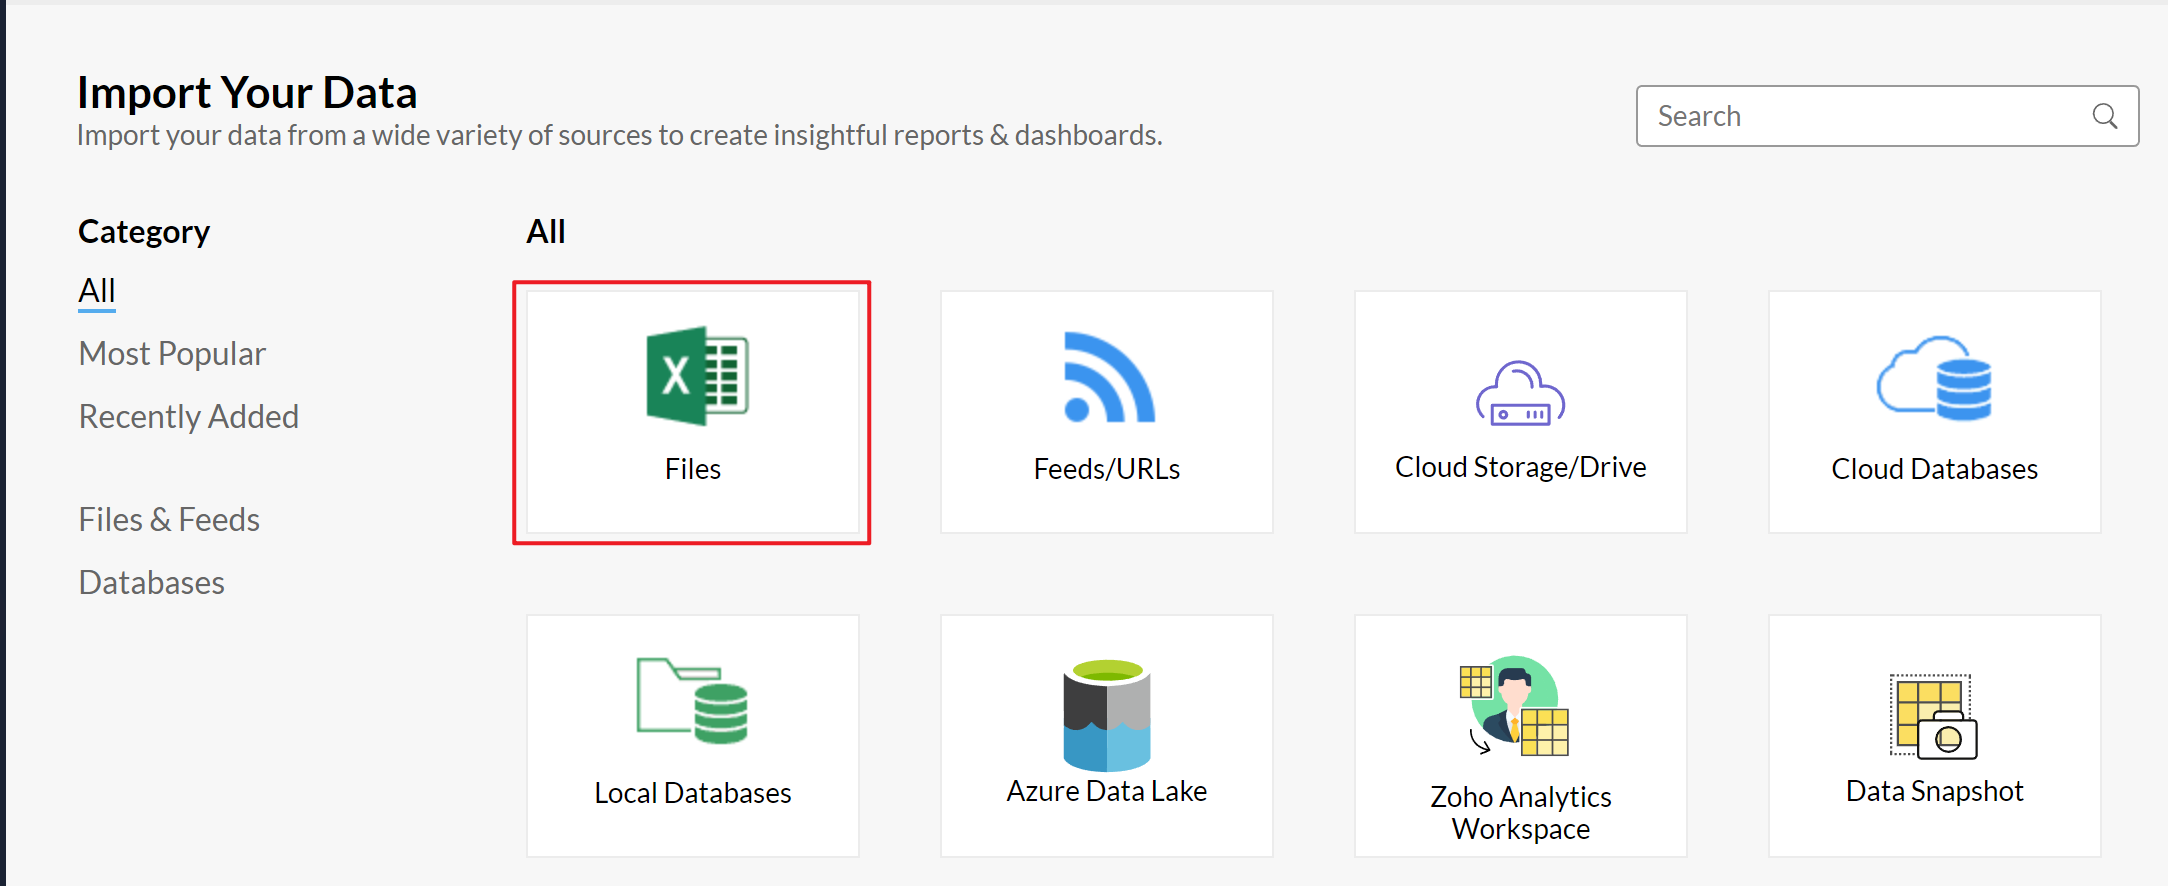The height and width of the screenshot is (886, 2168).
Task: Filter by Databases category
Action: (152, 583)
